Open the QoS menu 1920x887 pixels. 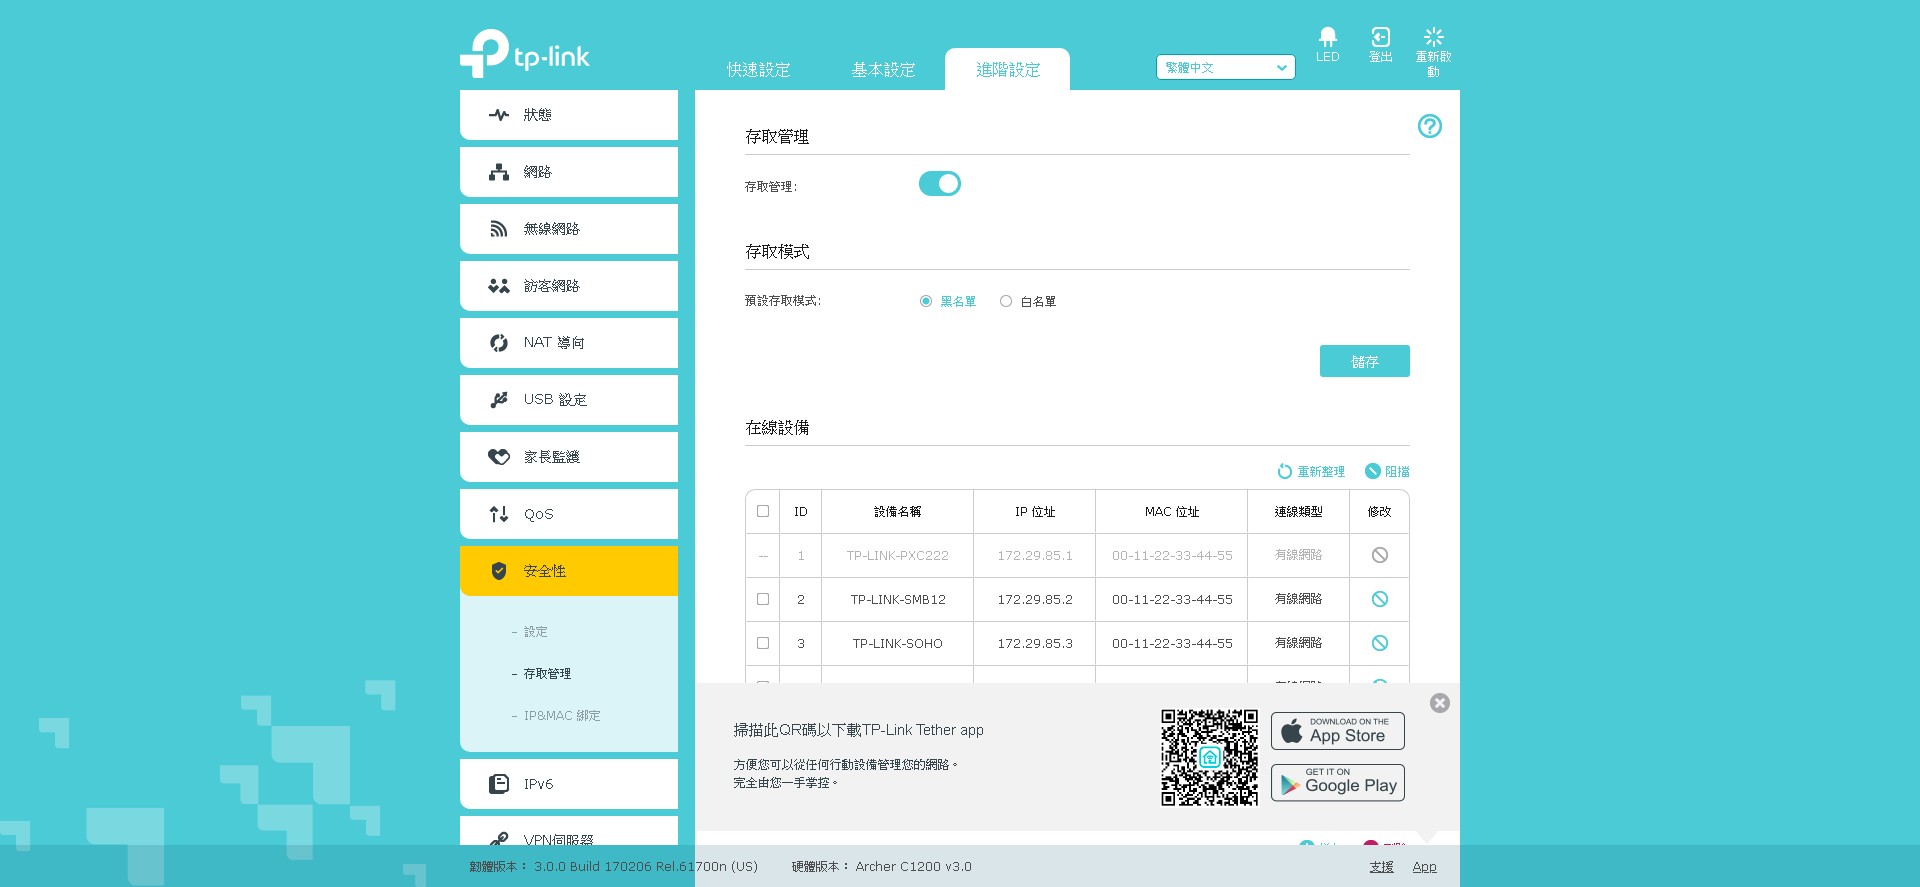point(569,514)
